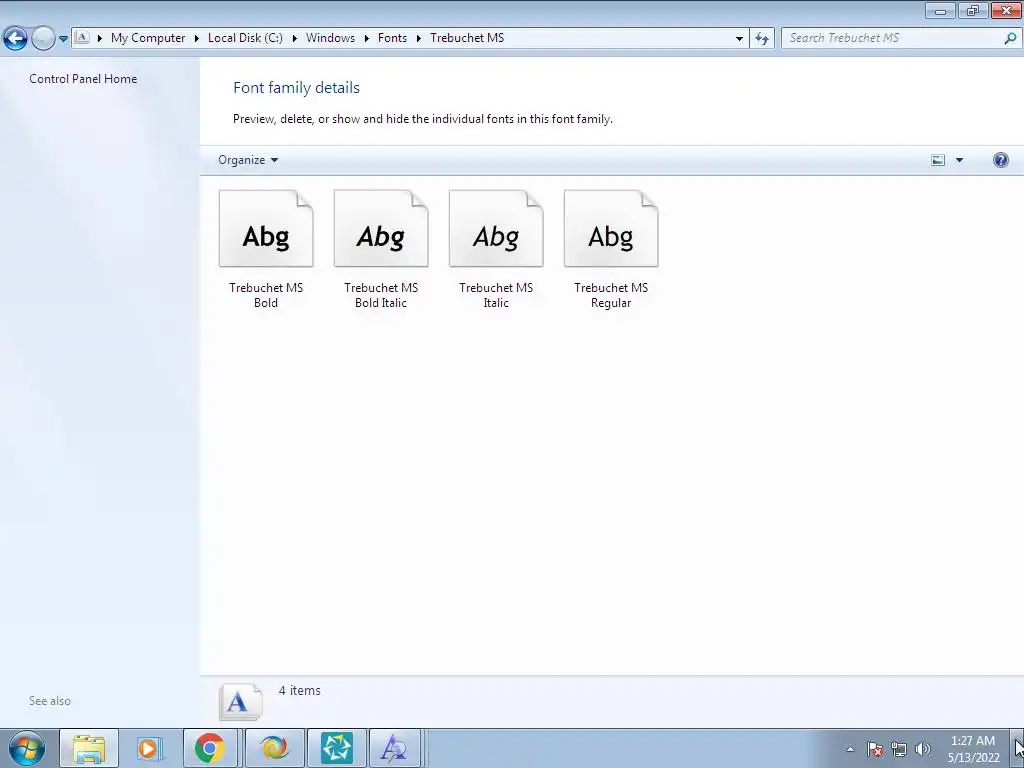1024x768 pixels.
Task: Open the Organize menu
Action: coord(248,160)
